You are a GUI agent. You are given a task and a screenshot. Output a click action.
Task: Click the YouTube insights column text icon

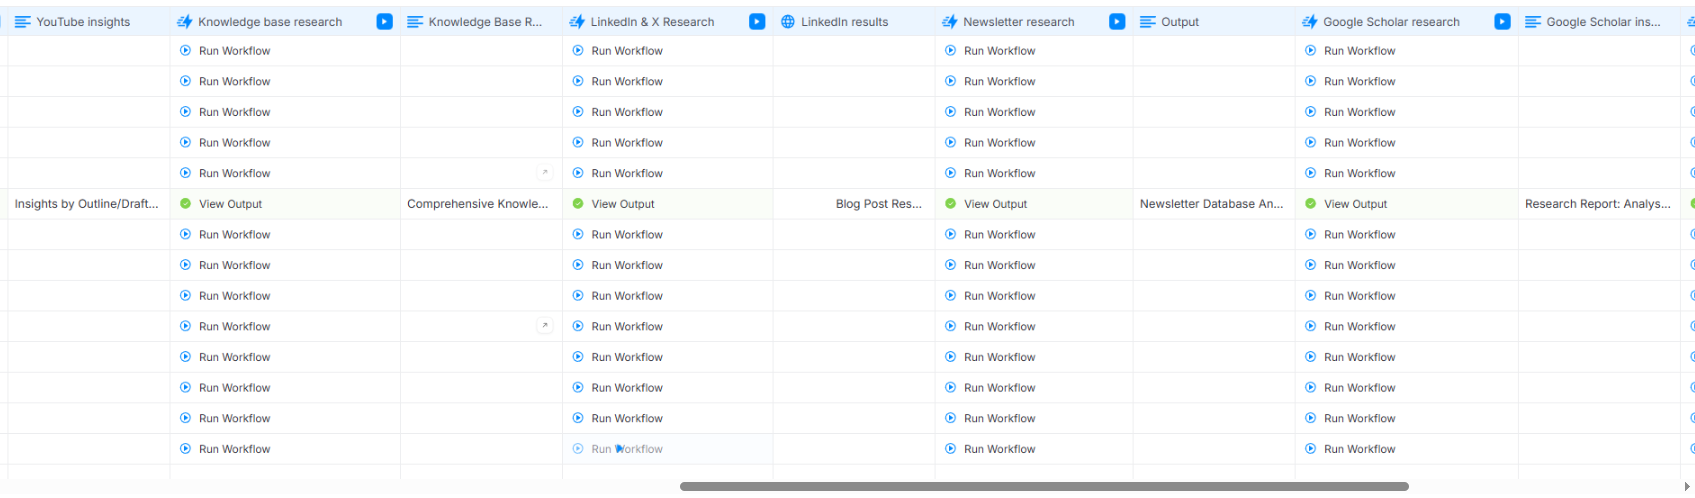[22, 22]
